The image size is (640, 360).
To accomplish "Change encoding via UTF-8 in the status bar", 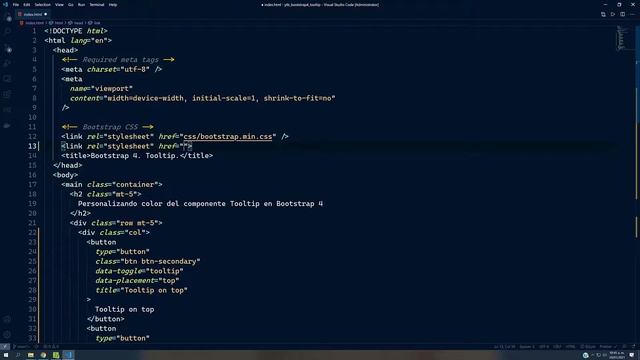I will coord(544,347).
